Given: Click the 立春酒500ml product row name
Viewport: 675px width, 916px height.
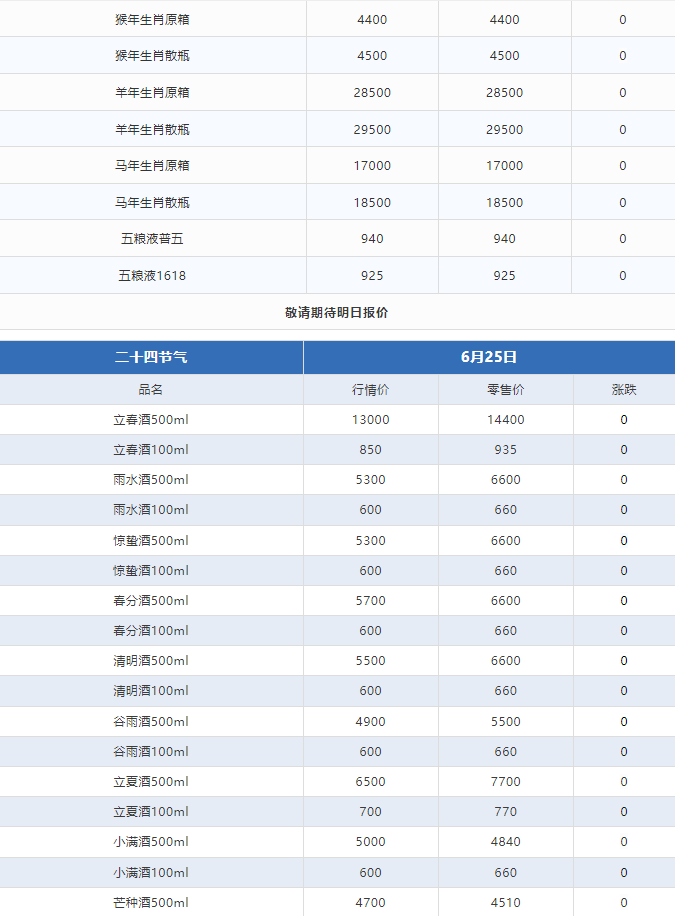Looking at the screenshot, I should coord(151,419).
